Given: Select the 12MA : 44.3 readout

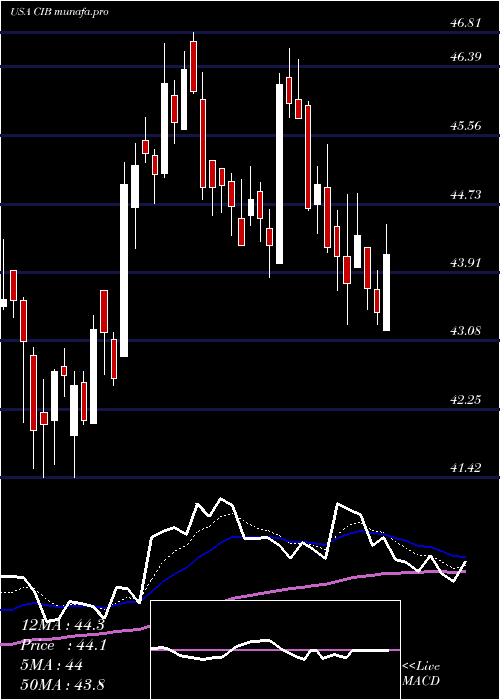Looking at the screenshot, I should [63, 625].
